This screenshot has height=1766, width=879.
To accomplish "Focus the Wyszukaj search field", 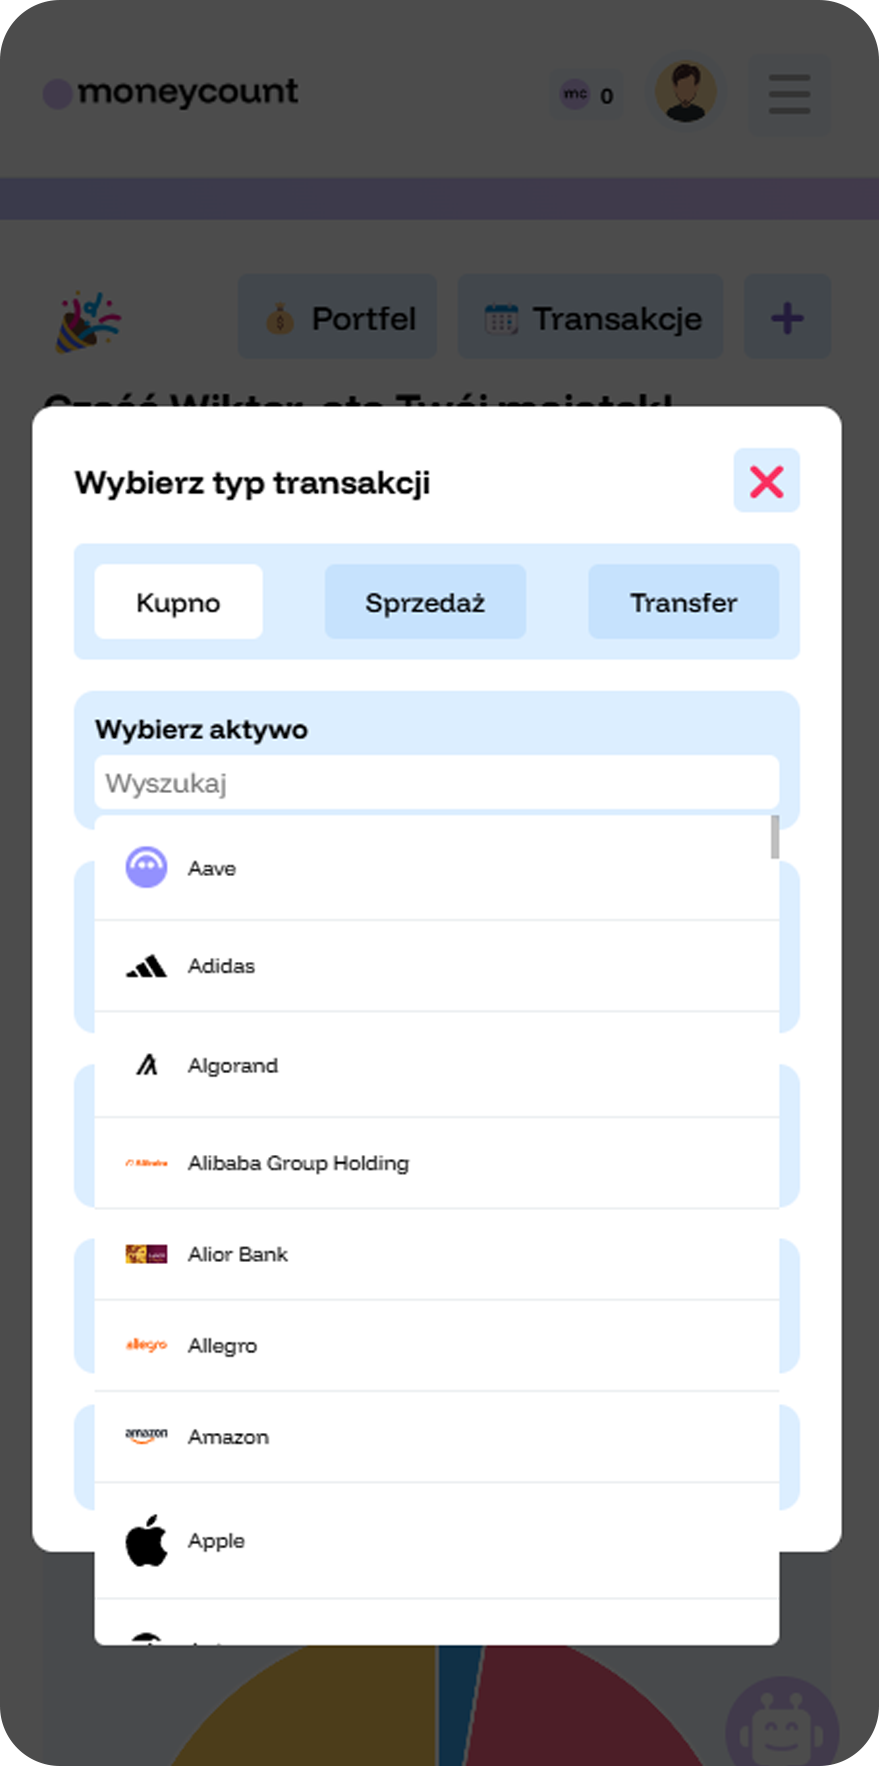I will tap(437, 782).
